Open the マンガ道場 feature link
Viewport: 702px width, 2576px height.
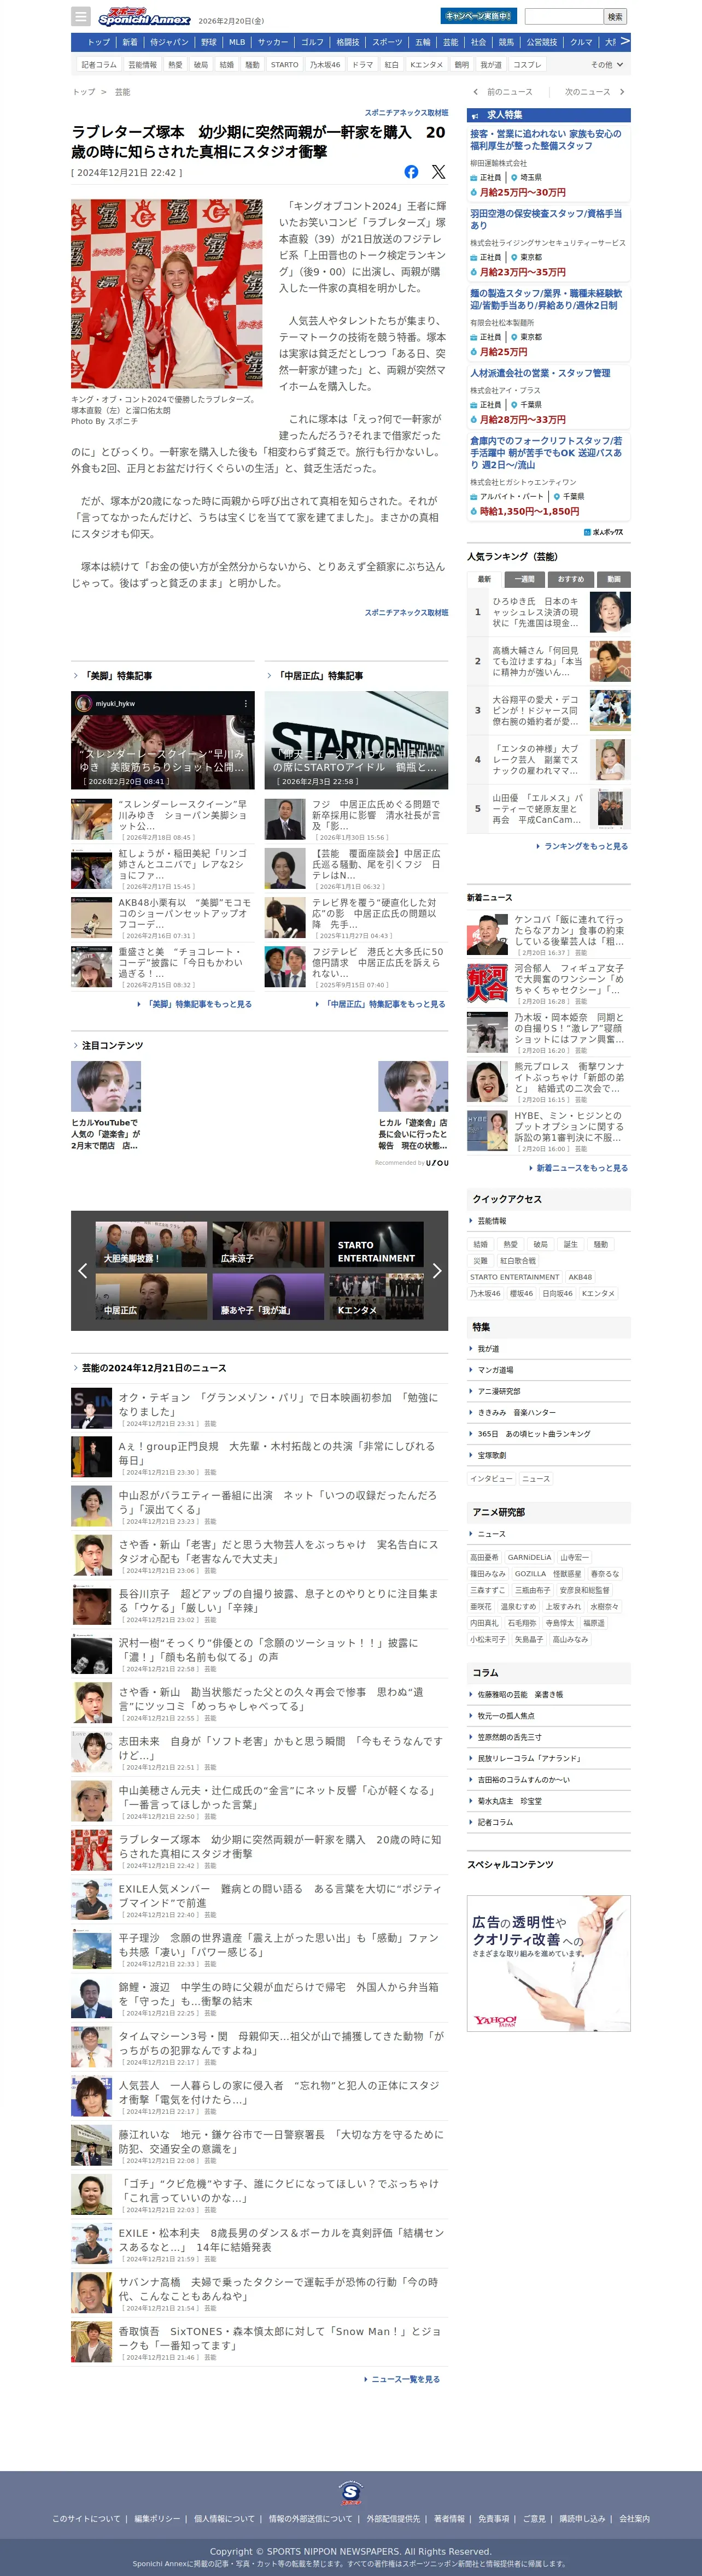pos(495,1370)
